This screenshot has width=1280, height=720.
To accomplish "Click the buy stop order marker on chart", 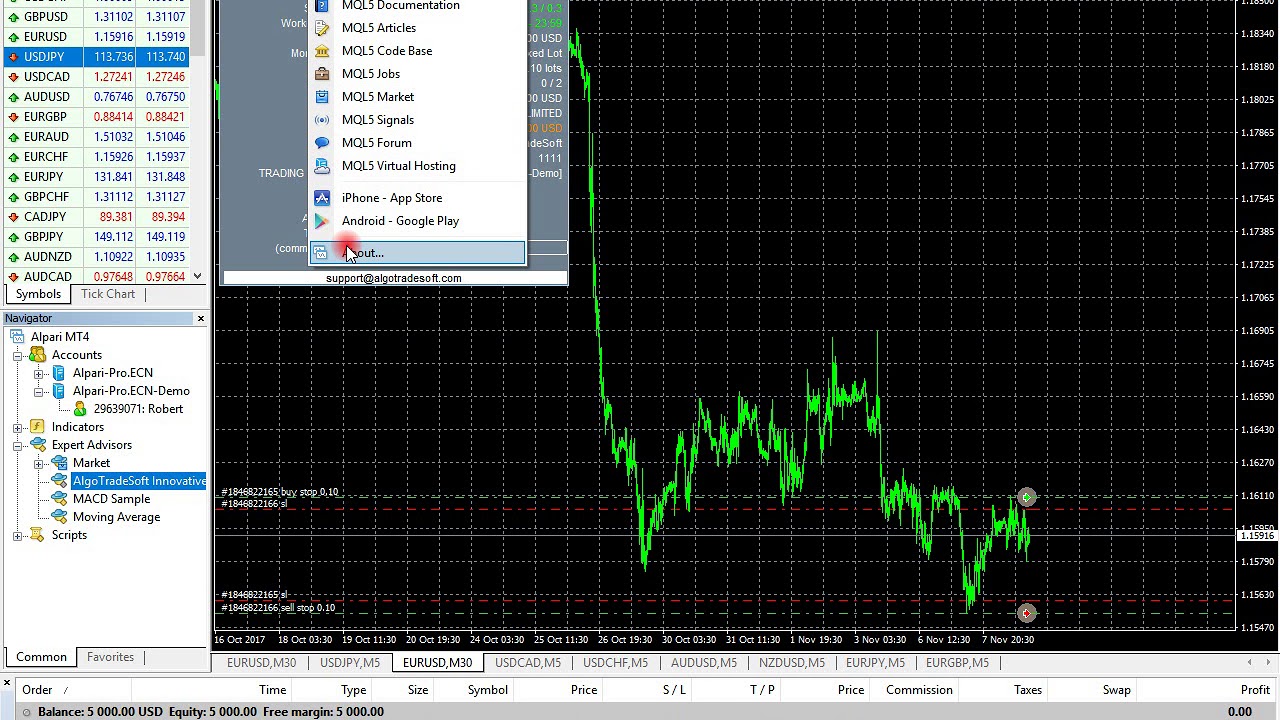I will point(1027,497).
